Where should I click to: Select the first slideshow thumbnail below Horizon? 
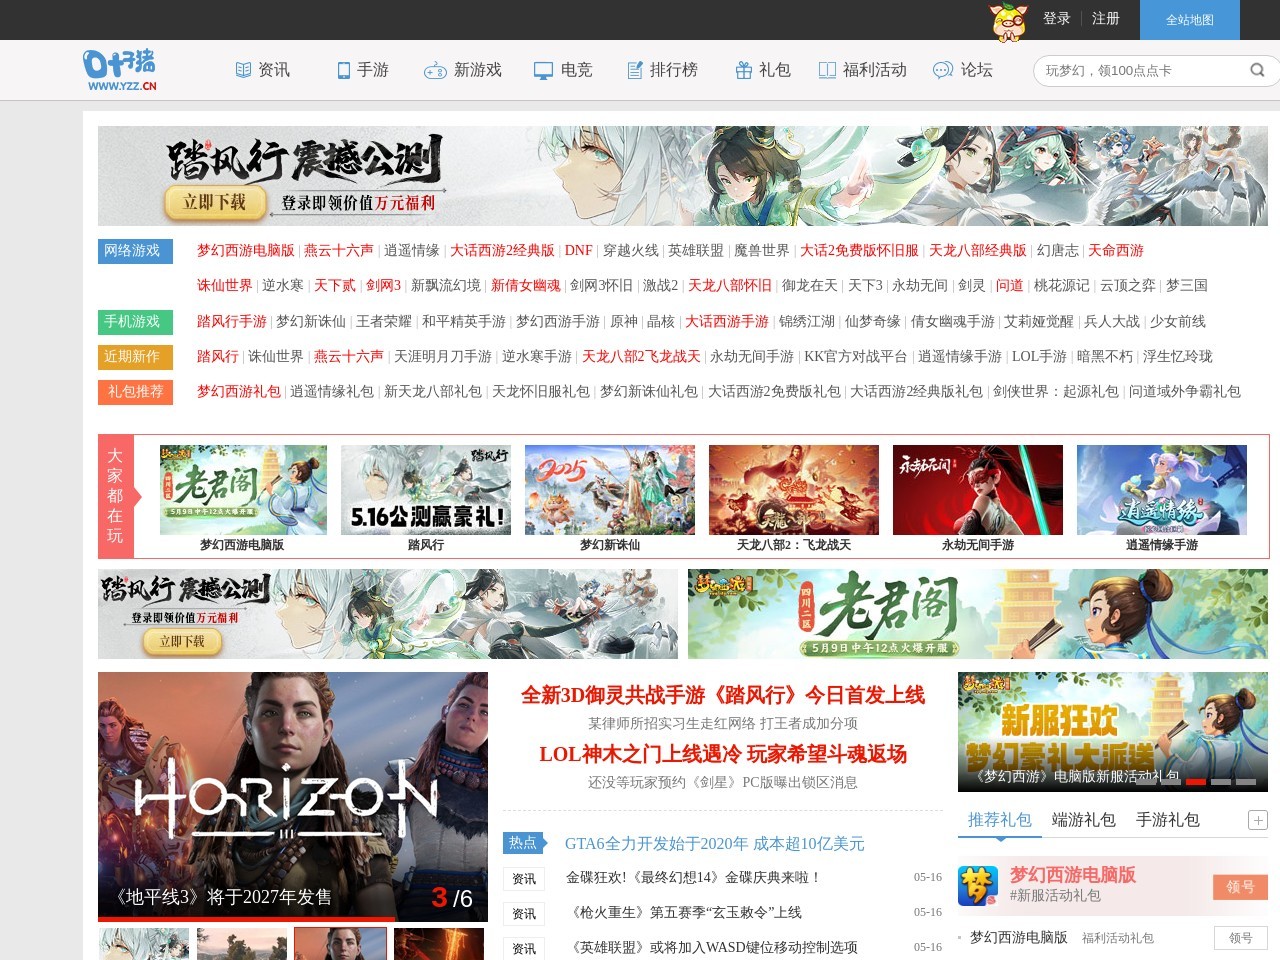point(144,944)
